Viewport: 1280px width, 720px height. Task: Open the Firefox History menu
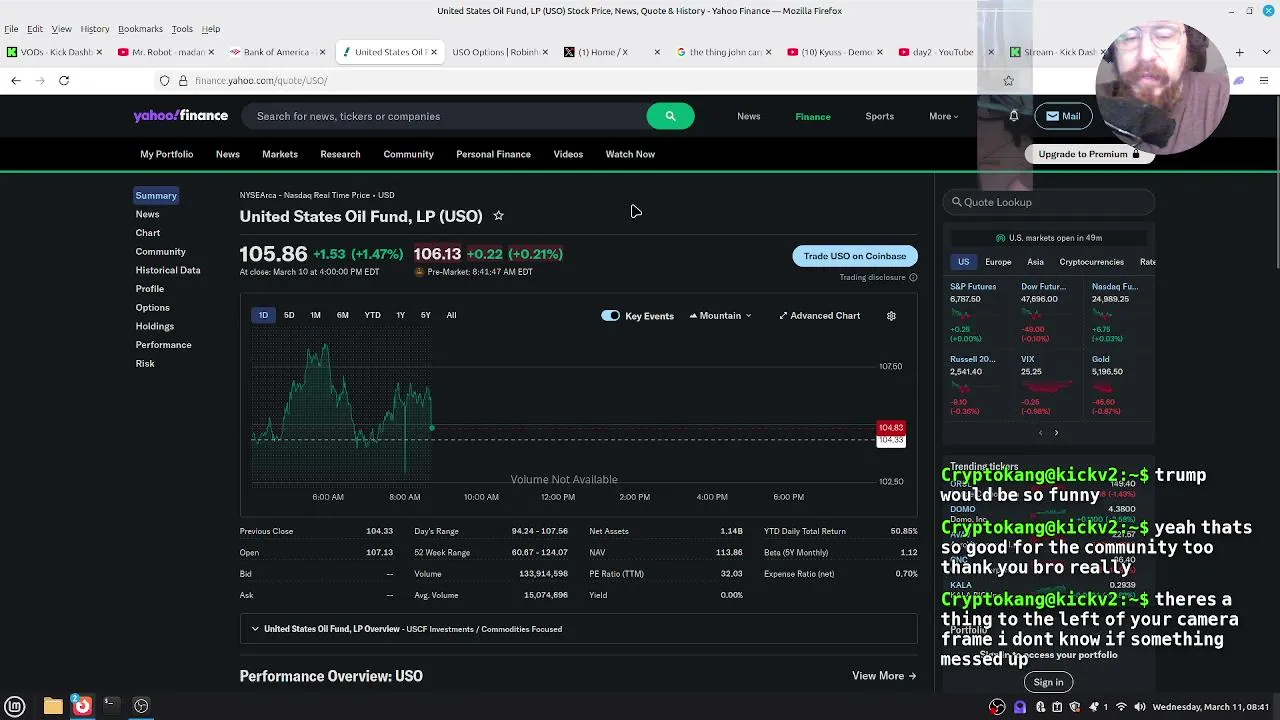pos(95,29)
